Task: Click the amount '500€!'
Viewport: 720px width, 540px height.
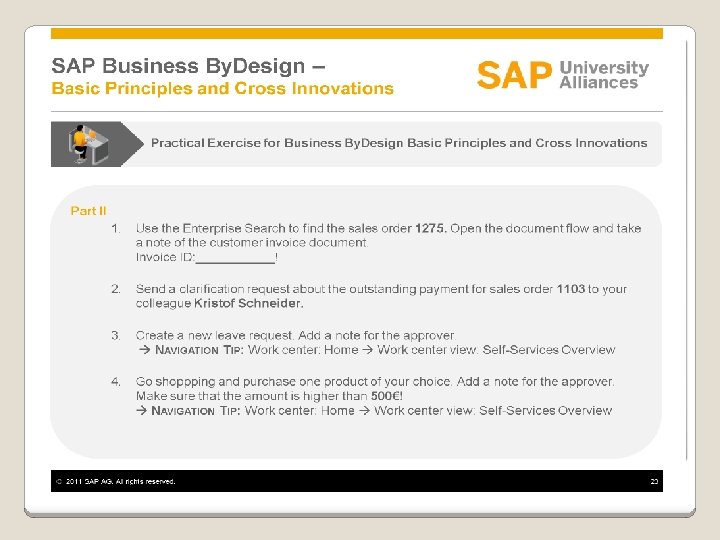Action: click(x=387, y=396)
